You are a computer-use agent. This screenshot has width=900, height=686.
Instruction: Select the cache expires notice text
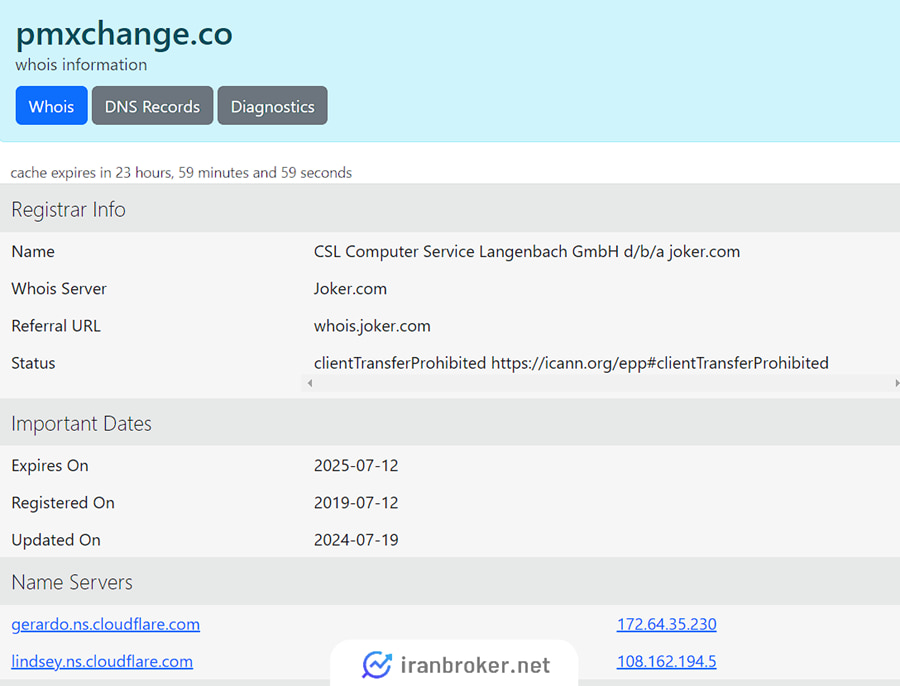tap(181, 173)
